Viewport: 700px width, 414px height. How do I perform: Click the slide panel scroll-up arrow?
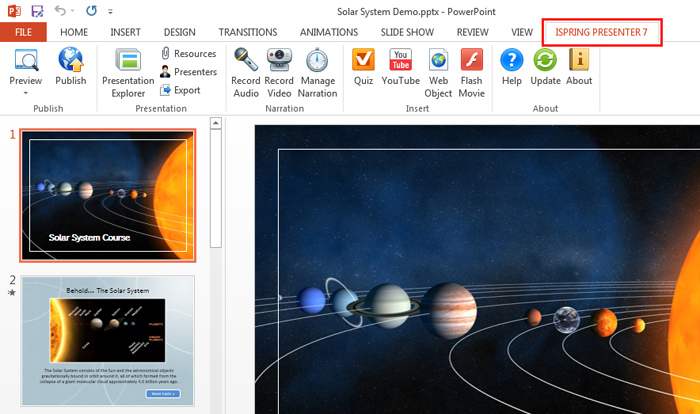pos(216,123)
